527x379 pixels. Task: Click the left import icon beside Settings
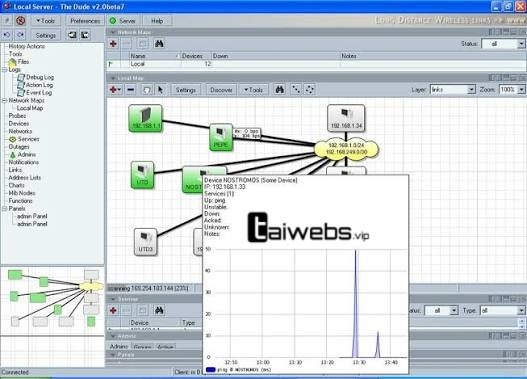[72, 35]
